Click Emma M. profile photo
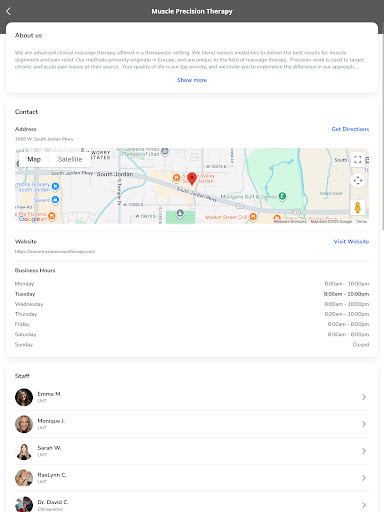The image size is (384, 512). pos(24,397)
